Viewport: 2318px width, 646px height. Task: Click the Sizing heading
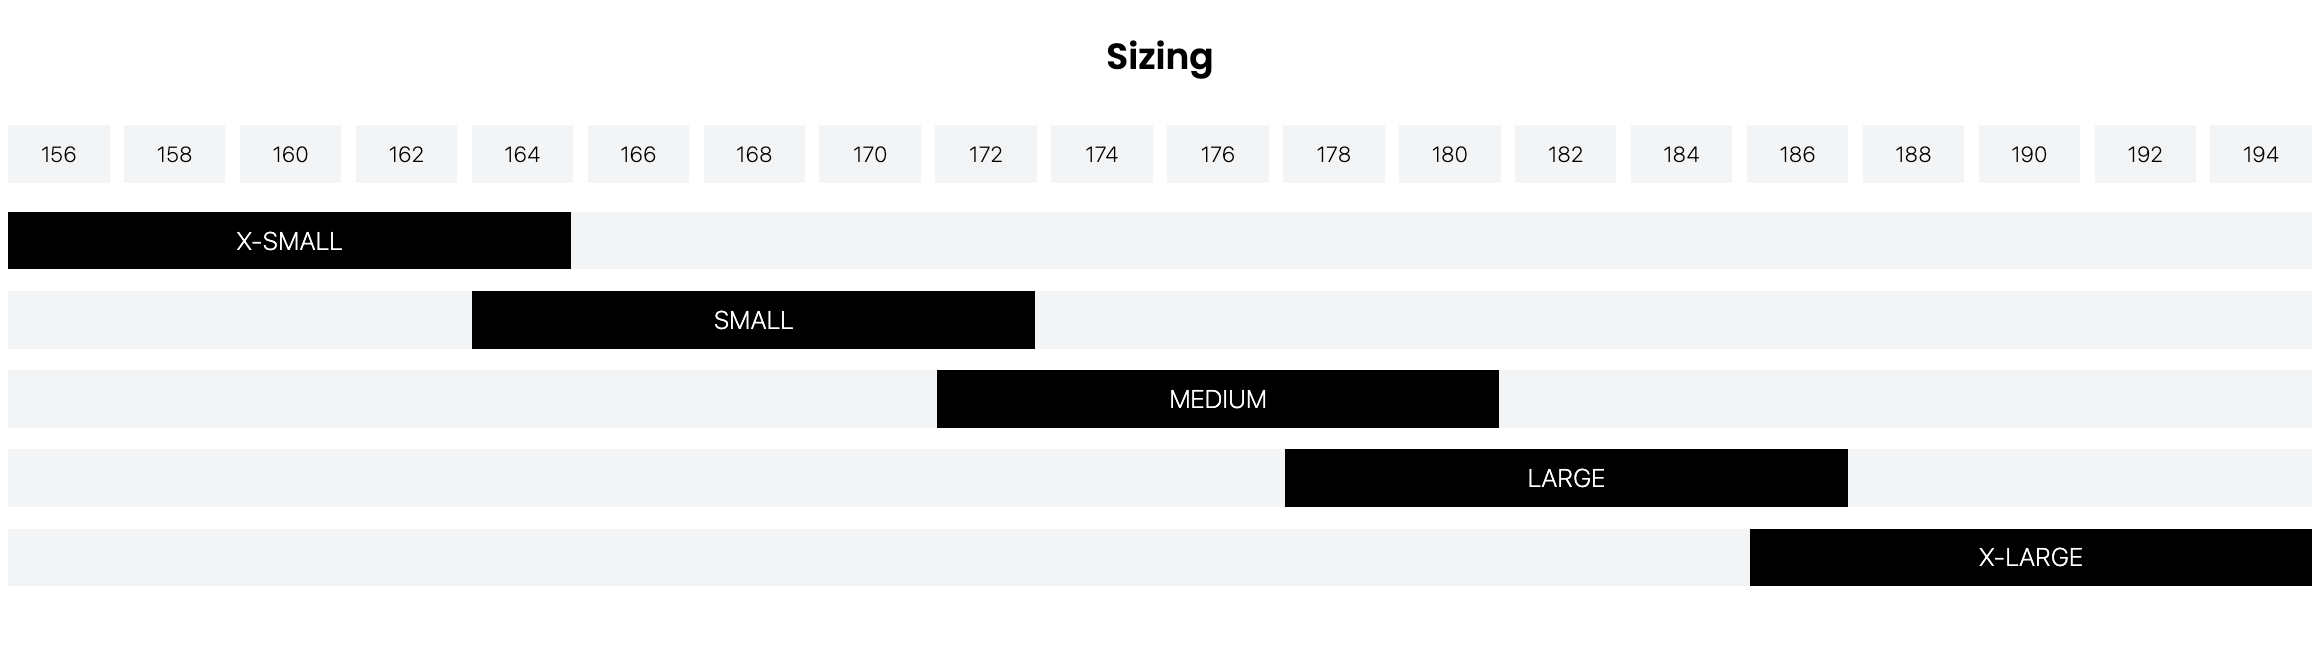(x=1159, y=57)
